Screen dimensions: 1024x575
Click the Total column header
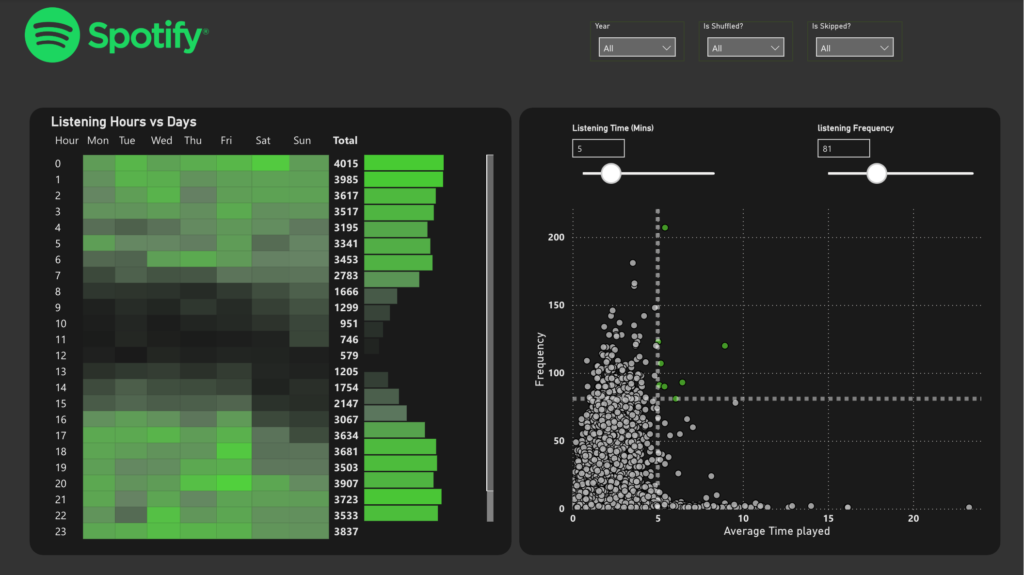click(345, 141)
